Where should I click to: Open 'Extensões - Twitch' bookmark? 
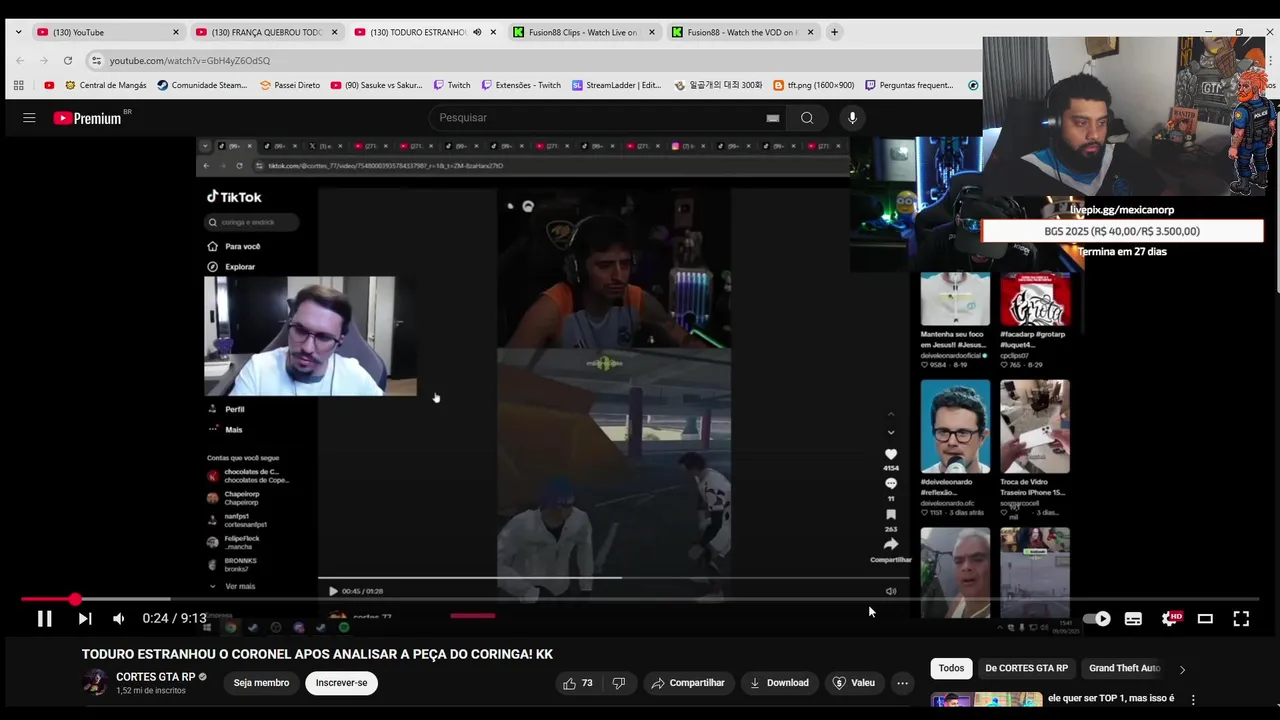click(520, 85)
